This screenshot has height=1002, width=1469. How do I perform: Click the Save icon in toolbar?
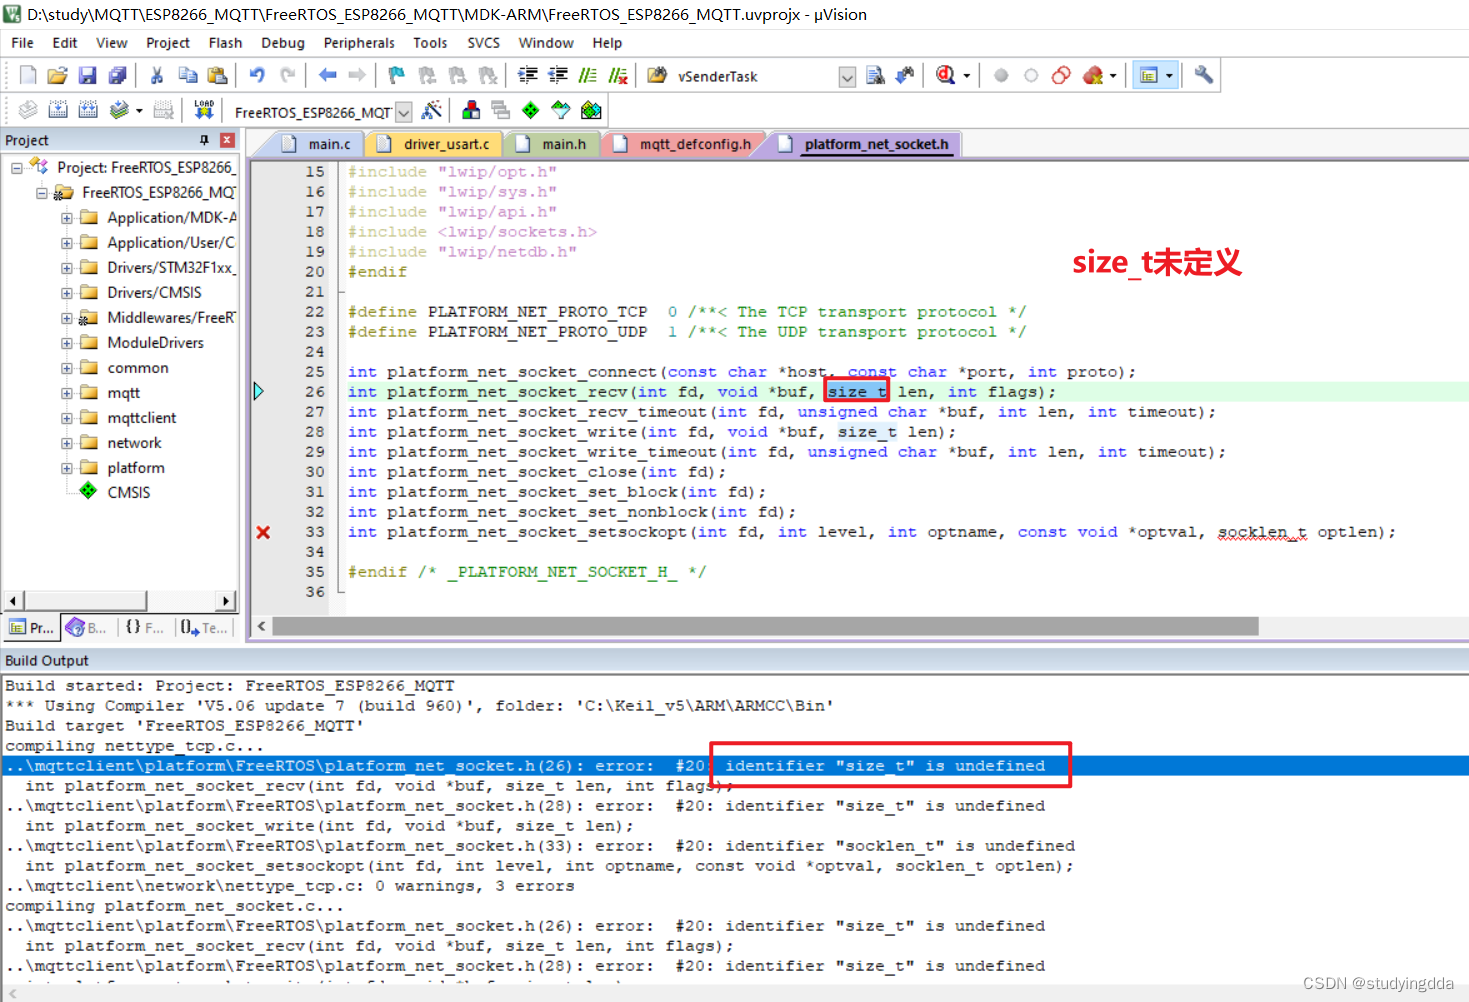tap(87, 75)
